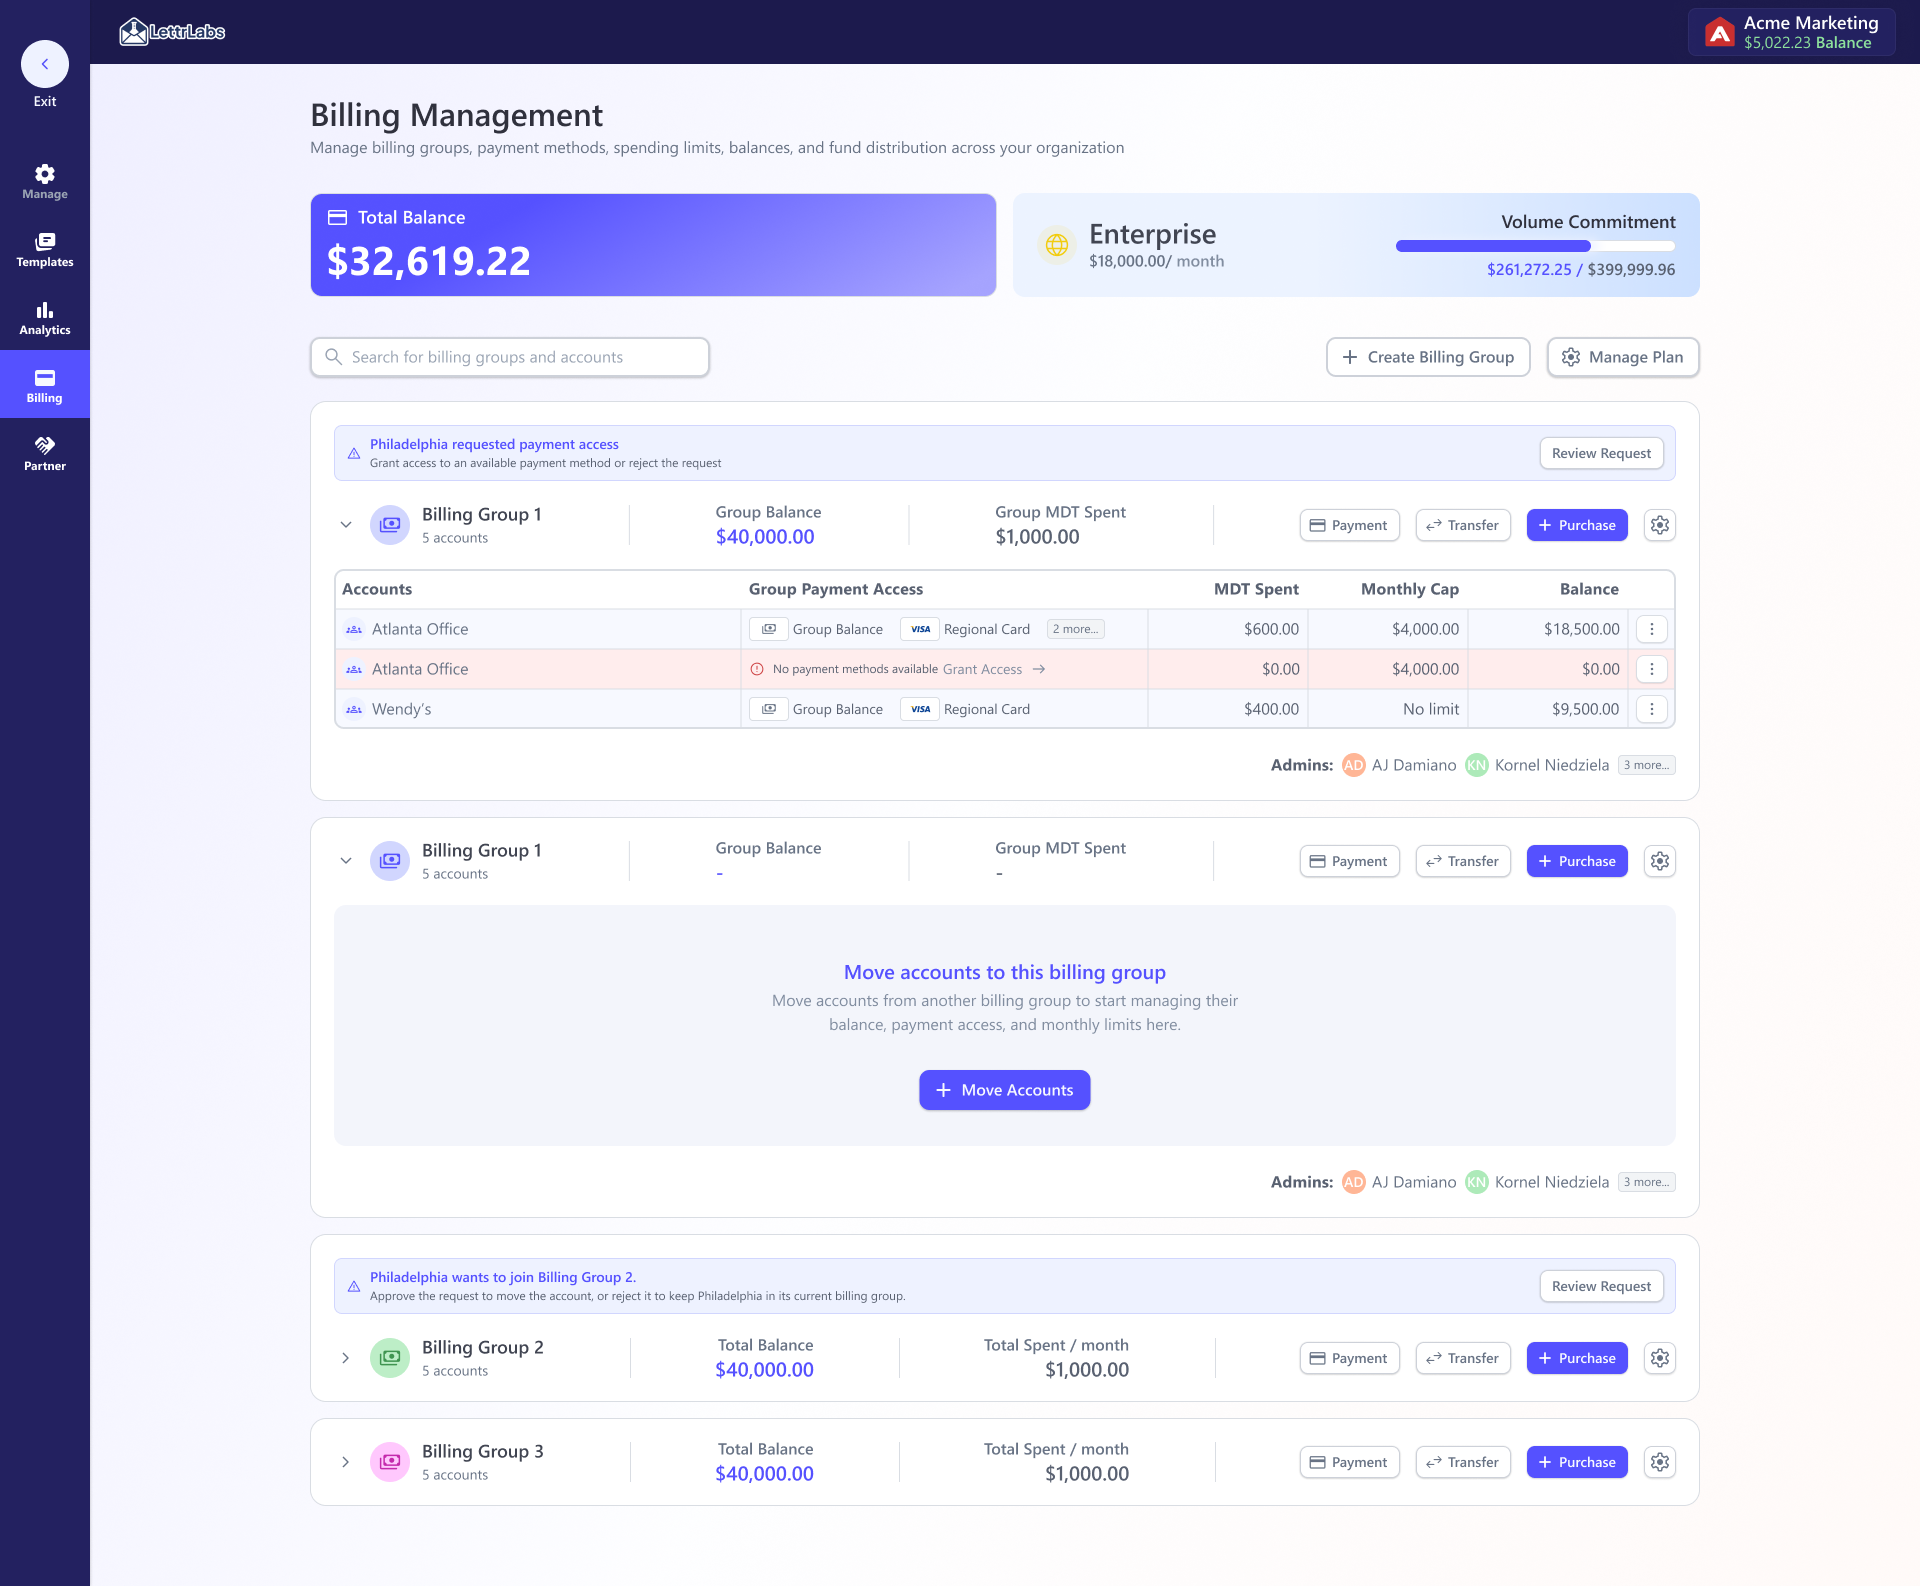Screen dimensions: 1920x1586
Task: Click the Wendy's account name
Action: [402, 709]
